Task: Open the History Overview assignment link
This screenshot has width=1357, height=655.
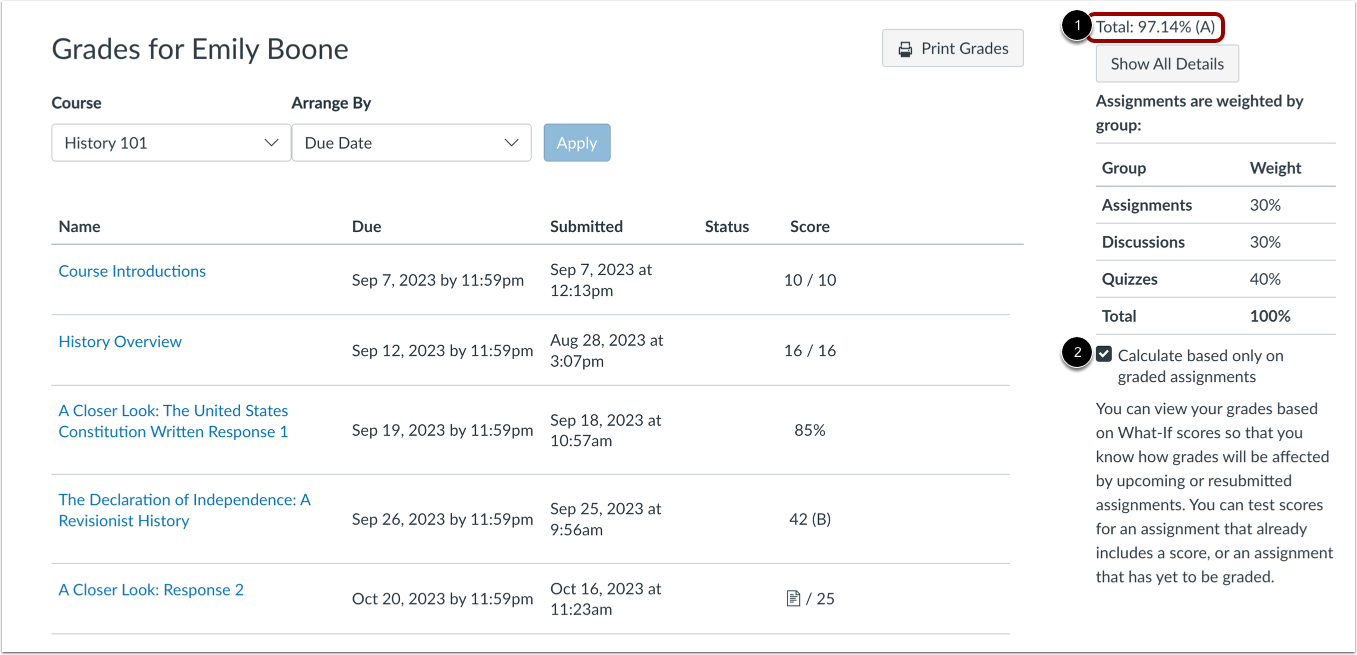Action: pyautogui.click(x=120, y=341)
